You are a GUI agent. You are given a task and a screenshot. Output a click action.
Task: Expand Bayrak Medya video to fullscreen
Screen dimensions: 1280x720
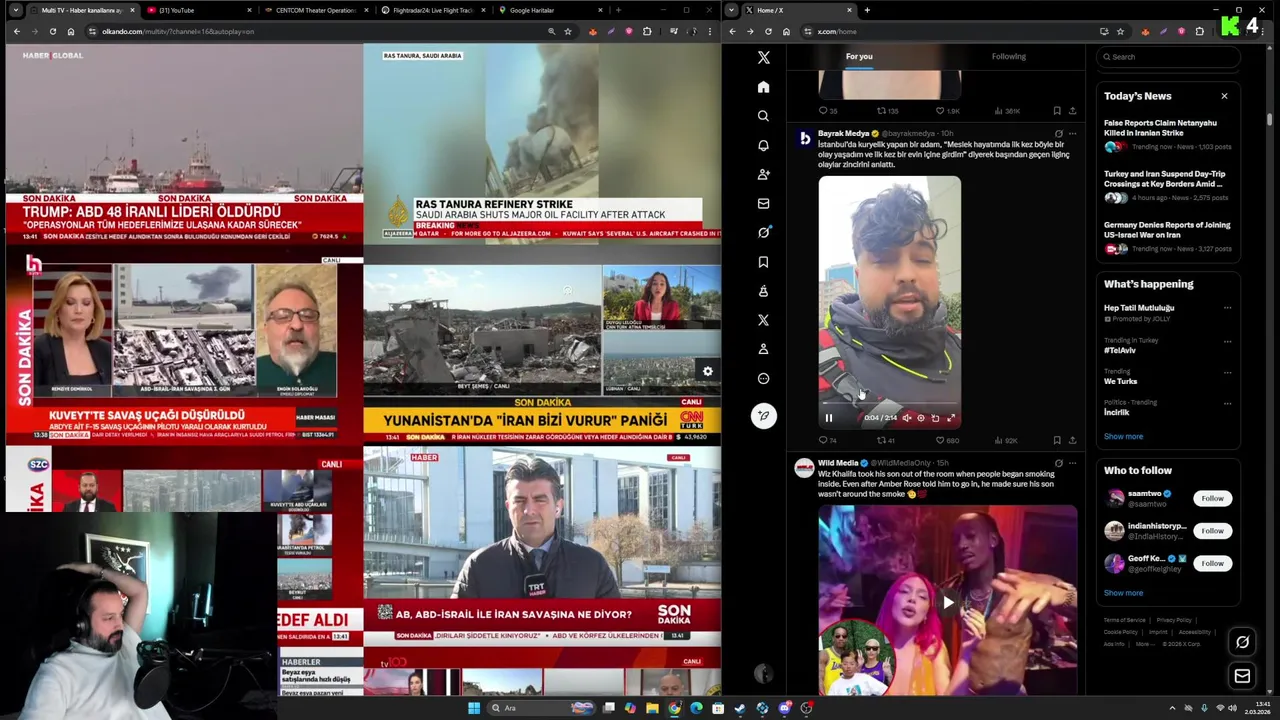tap(951, 418)
